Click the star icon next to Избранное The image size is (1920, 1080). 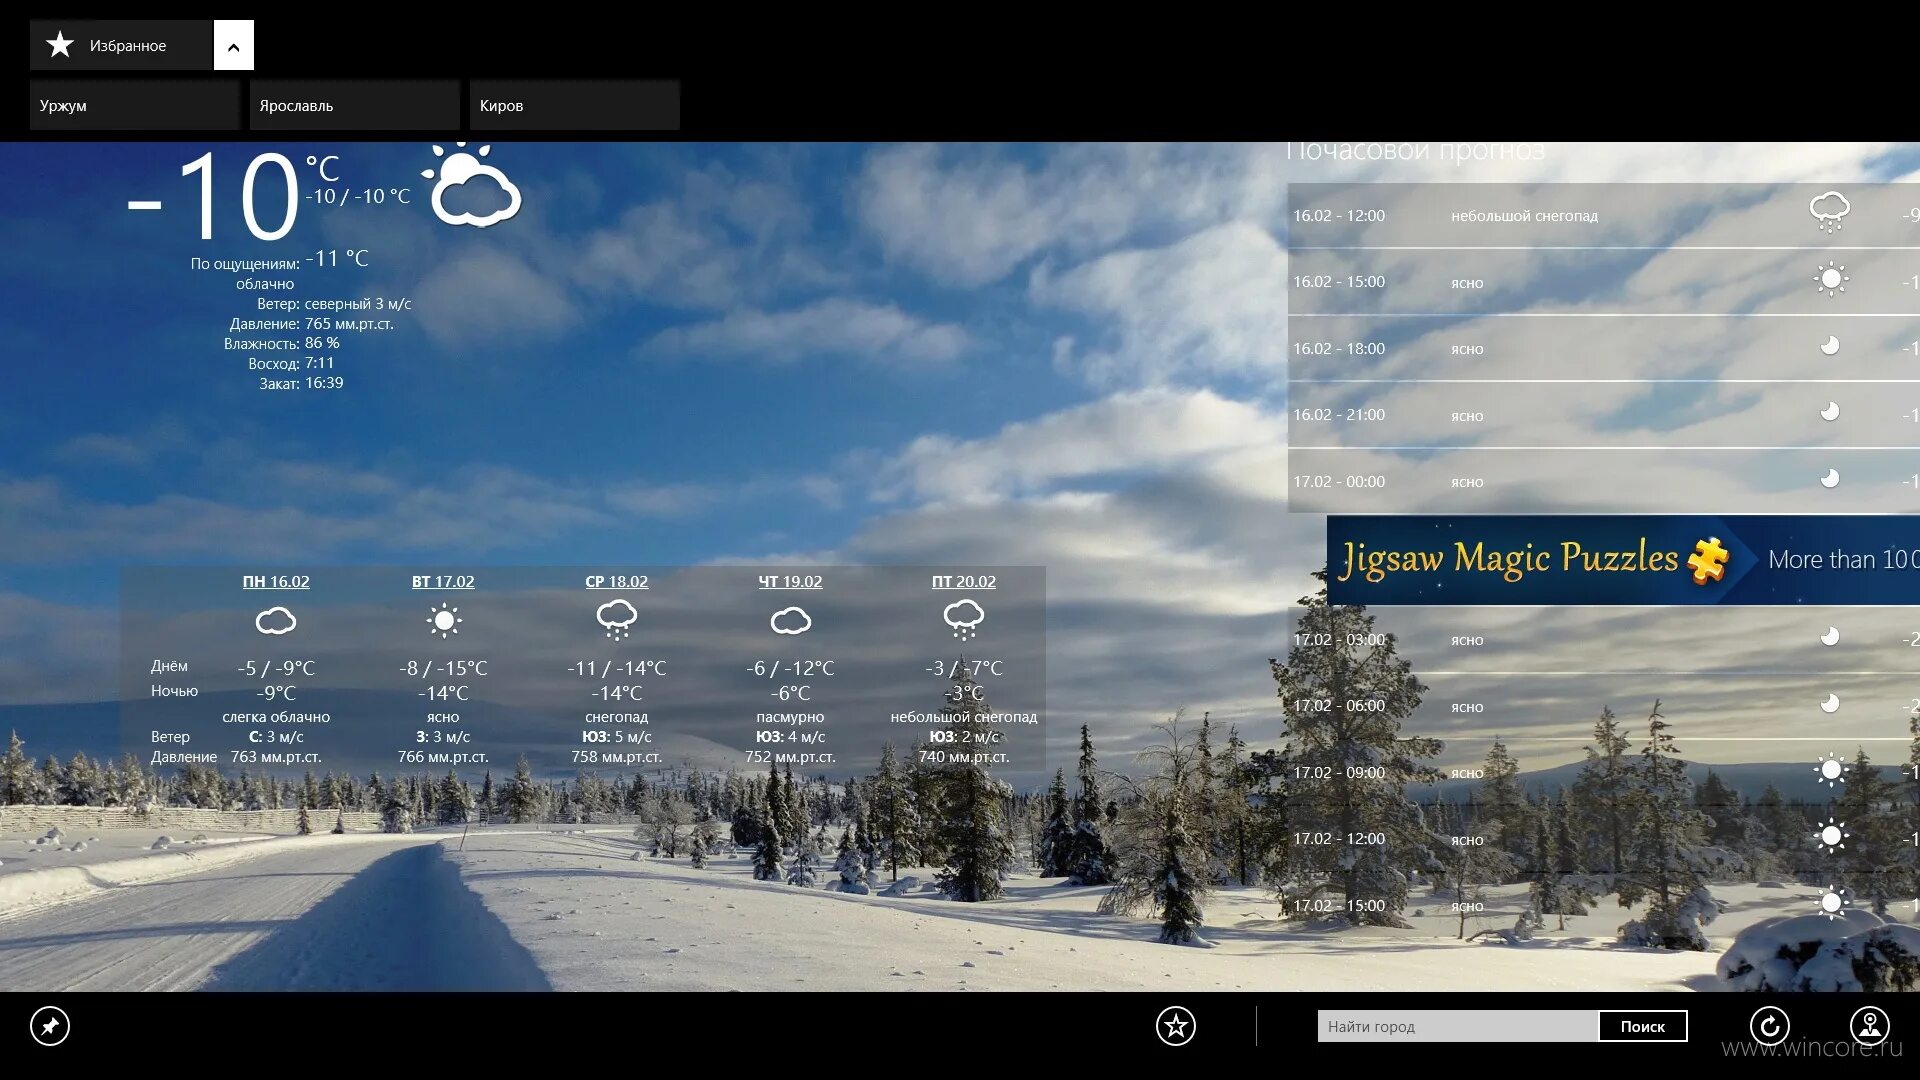click(x=60, y=45)
